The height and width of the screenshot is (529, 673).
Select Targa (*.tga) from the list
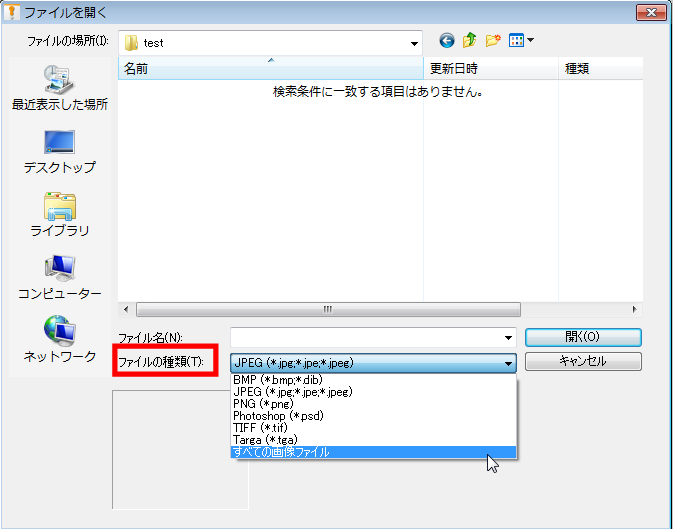pos(373,440)
